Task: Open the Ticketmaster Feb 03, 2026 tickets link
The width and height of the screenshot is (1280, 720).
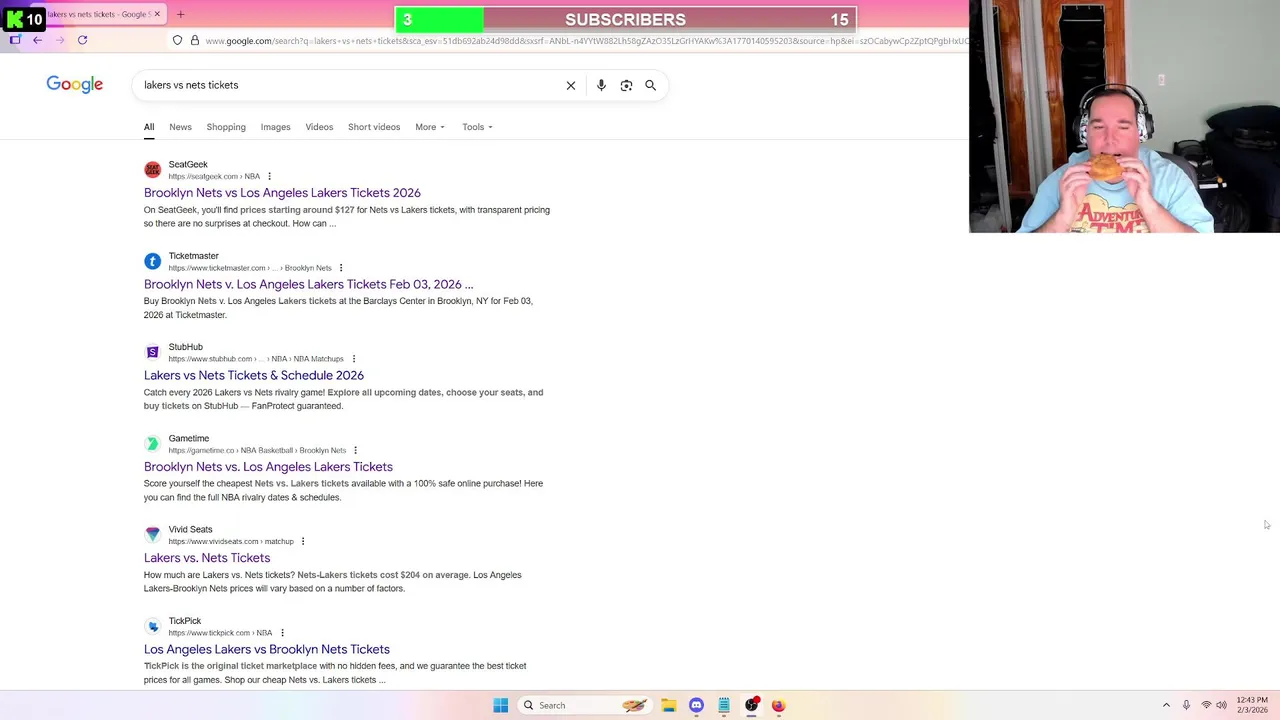Action: tap(308, 284)
